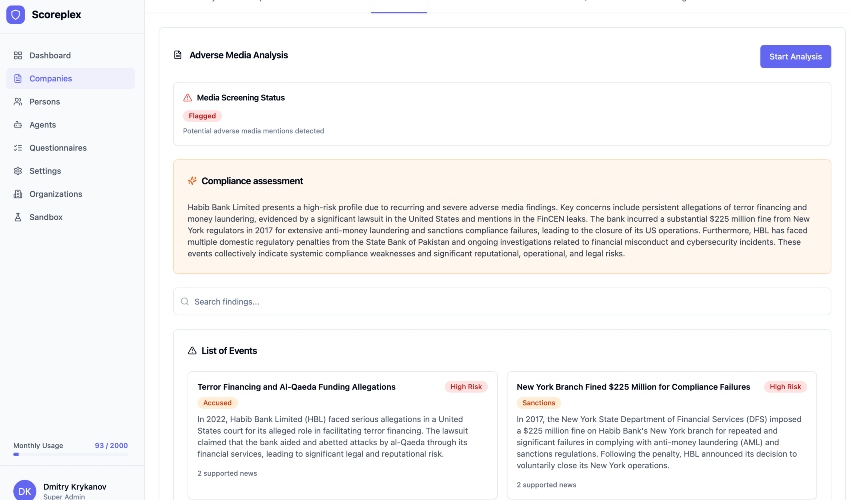Click the Sandbox flask icon
The image size is (851, 500).
coord(18,217)
